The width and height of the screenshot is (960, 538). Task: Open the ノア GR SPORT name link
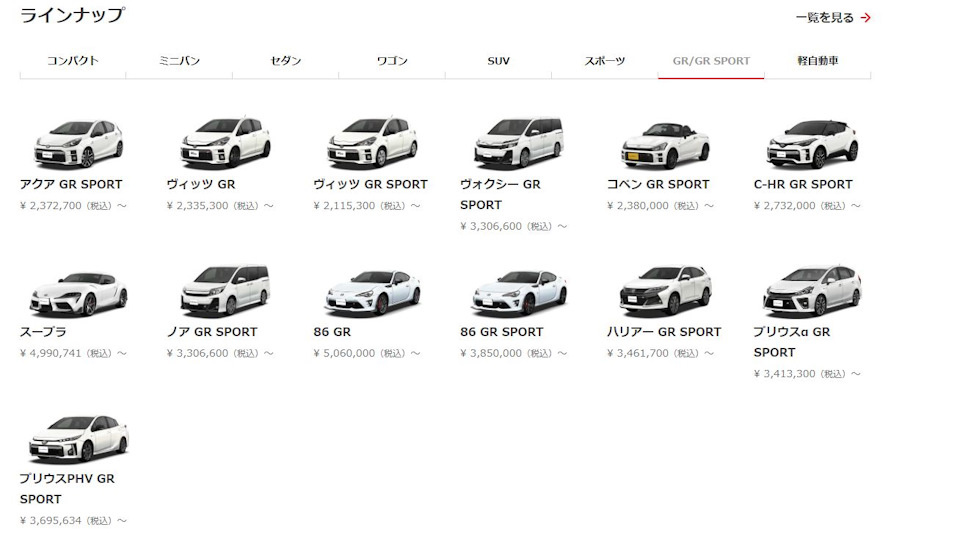[212, 332]
